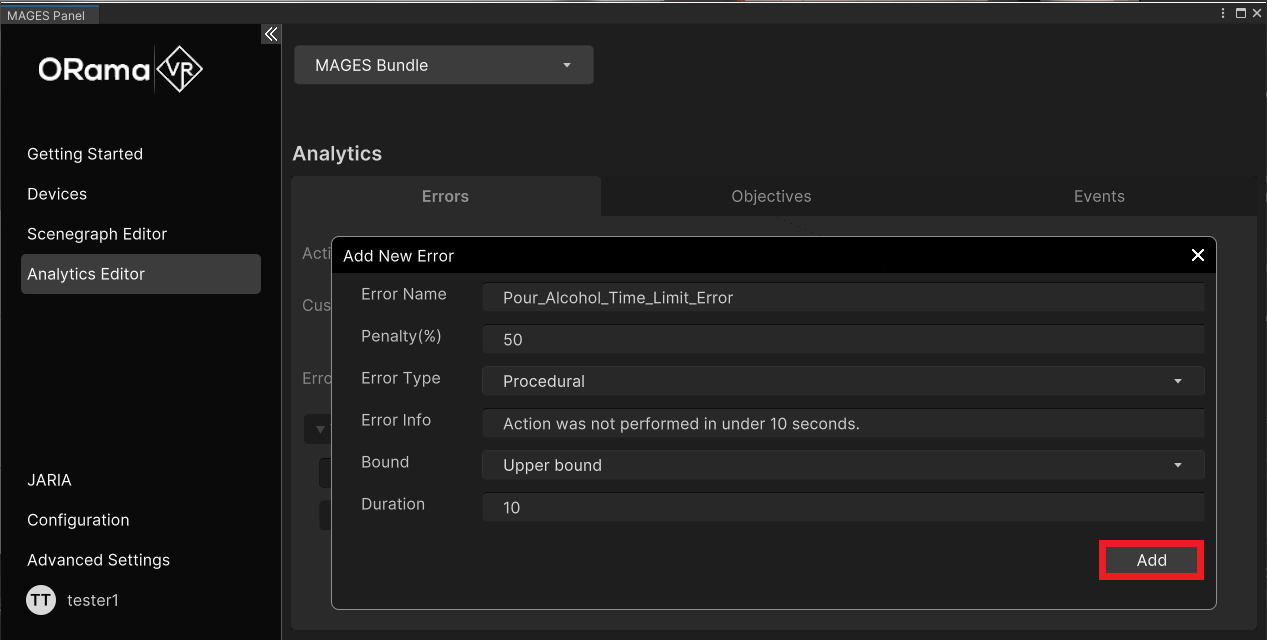Screen dimensions: 1267x640
Task: Click the Error Name input field
Action: [x=842, y=297]
